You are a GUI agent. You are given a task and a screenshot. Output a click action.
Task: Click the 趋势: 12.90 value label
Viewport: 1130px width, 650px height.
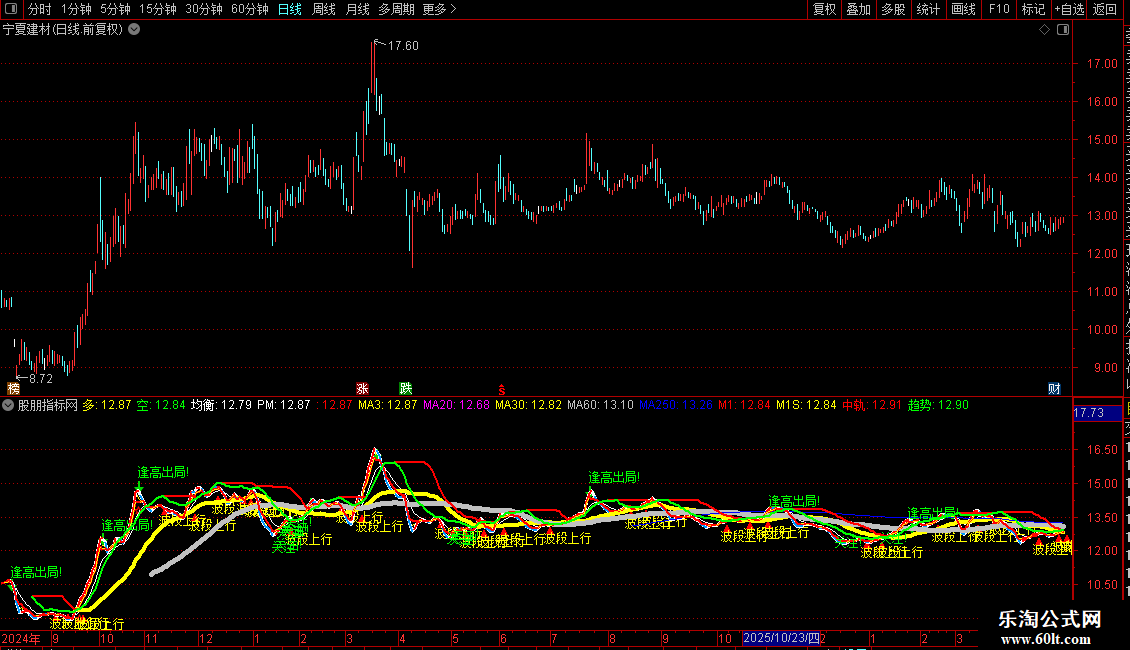[938, 405]
